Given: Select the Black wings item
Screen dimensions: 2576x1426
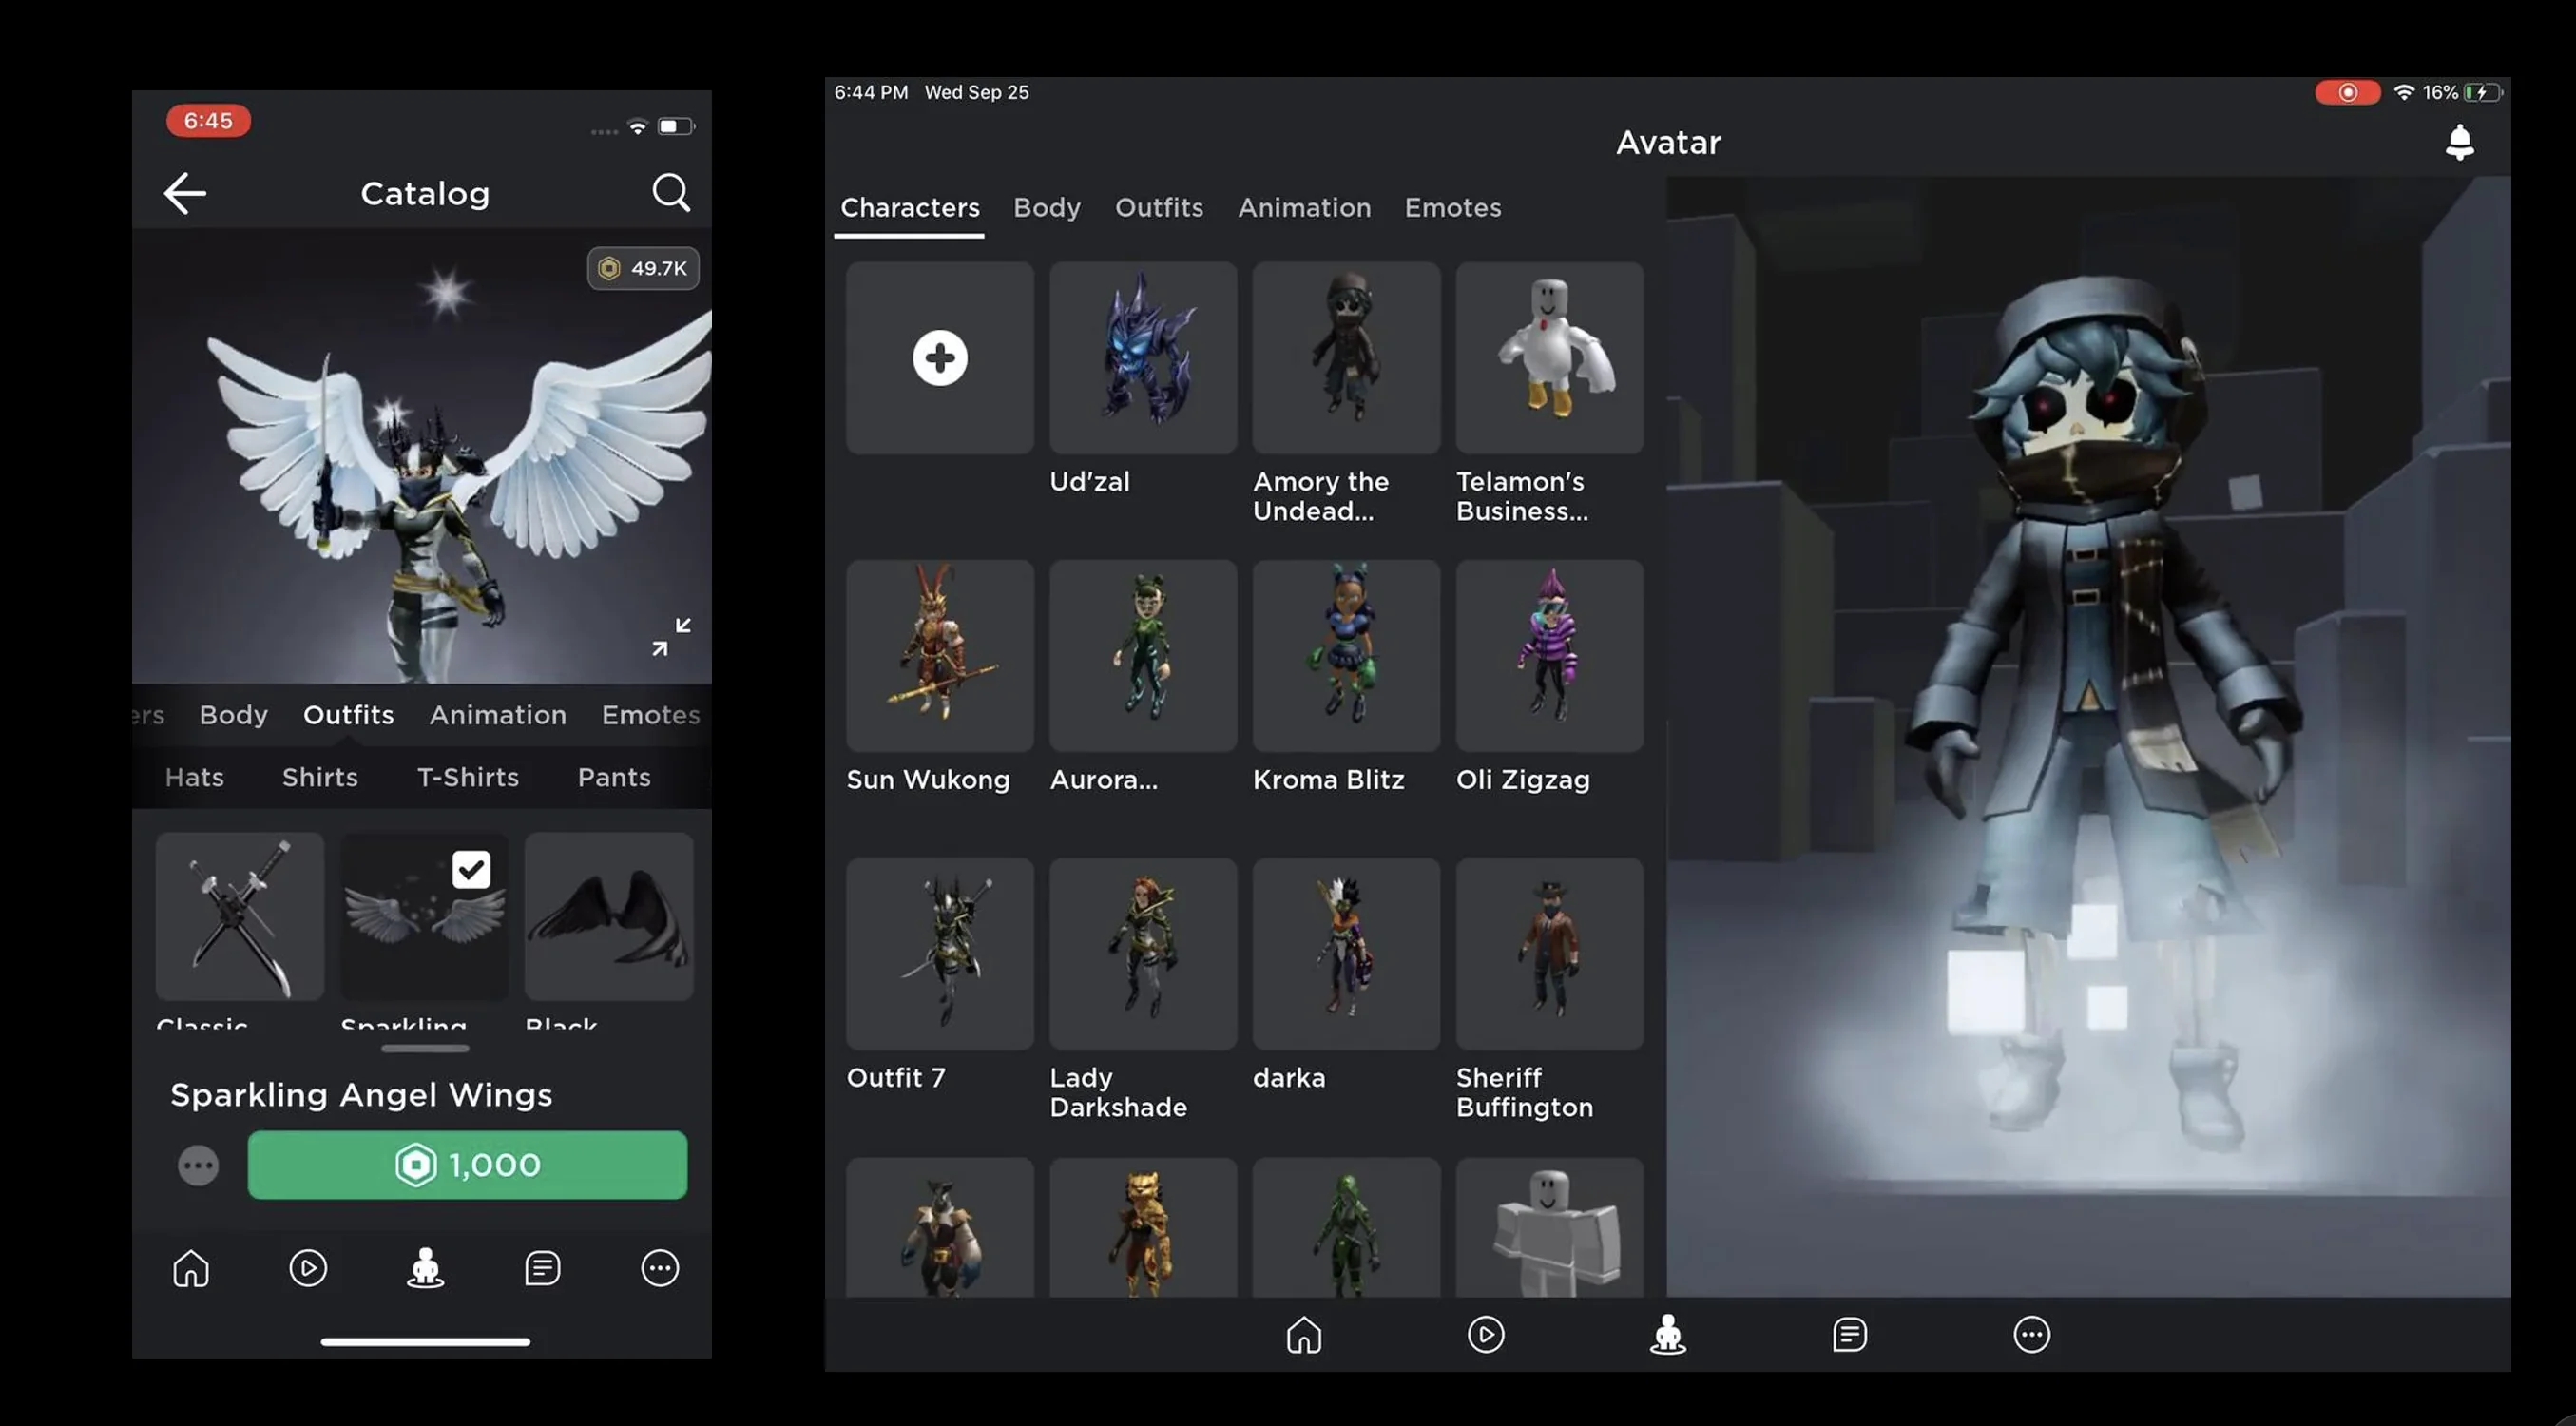Looking at the screenshot, I should coord(609,916).
